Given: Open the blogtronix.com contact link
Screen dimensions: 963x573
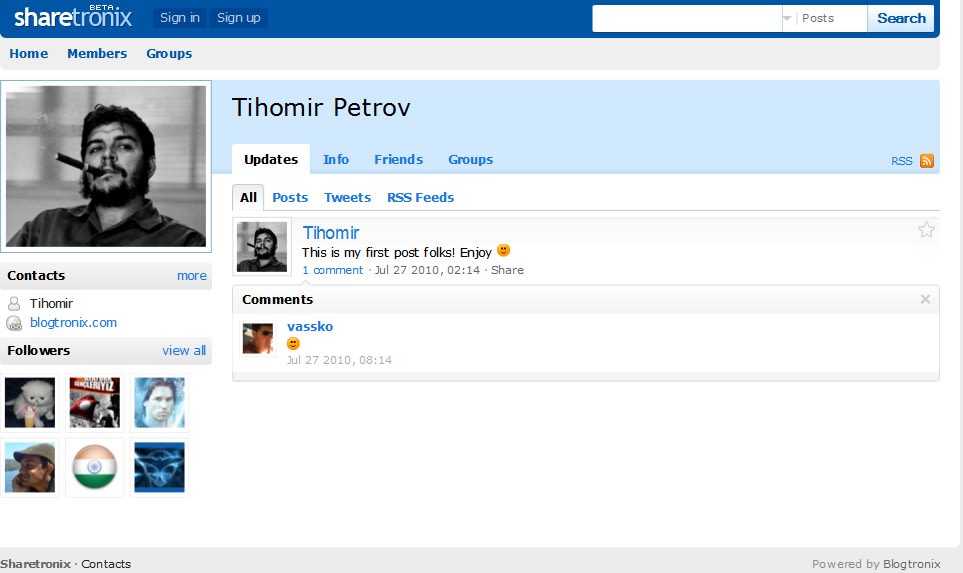Looking at the screenshot, I should (x=73, y=322).
